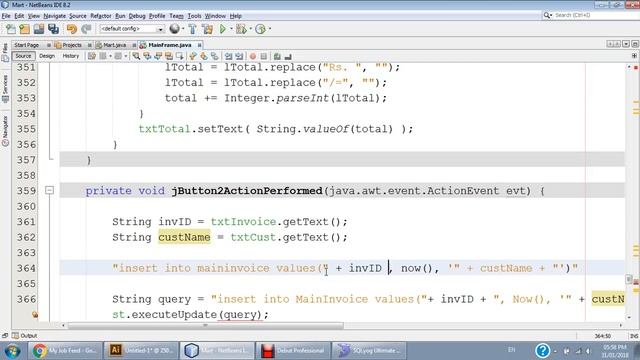This screenshot has height=360, width=640.
Task: Click the New Project toolbar icon
Action: 24,29
